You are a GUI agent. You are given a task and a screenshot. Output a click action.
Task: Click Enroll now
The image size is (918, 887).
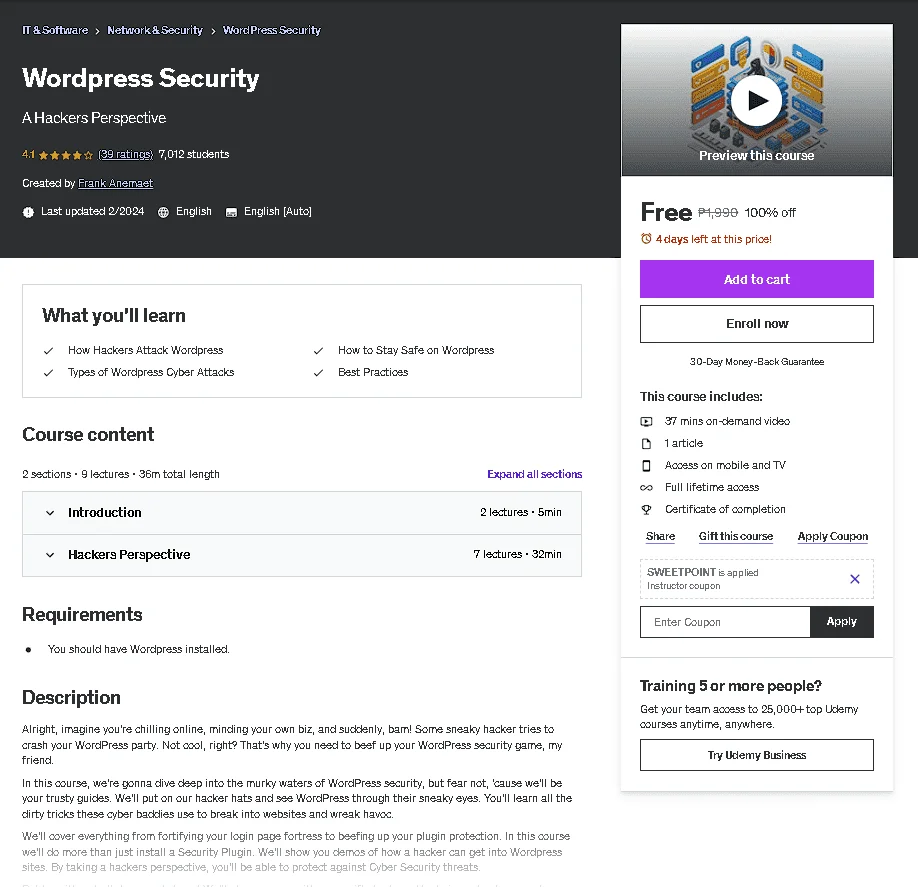pyautogui.click(x=756, y=324)
